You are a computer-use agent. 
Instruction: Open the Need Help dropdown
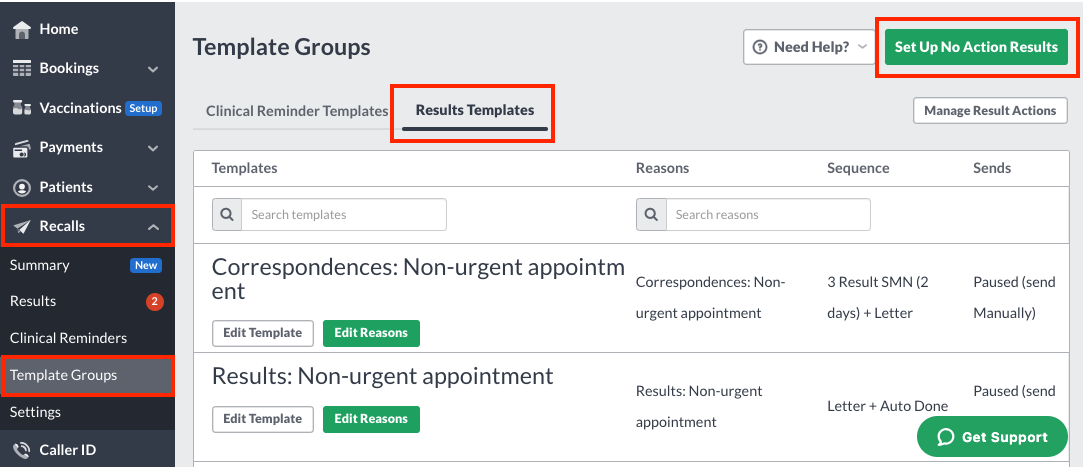point(809,47)
